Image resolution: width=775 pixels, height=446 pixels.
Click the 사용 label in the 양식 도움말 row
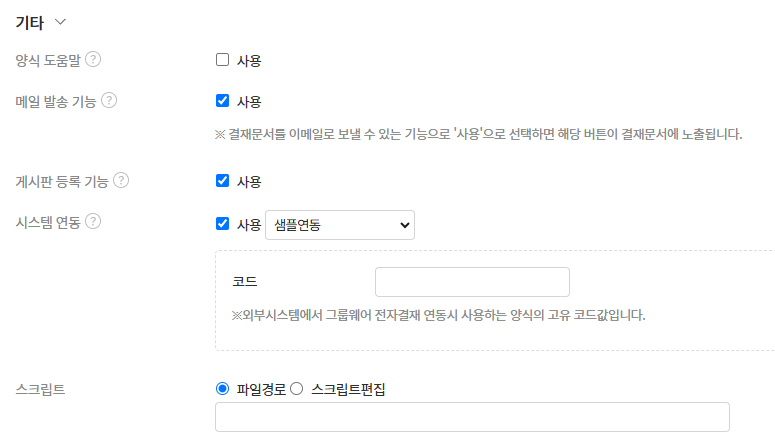point(249,60)
